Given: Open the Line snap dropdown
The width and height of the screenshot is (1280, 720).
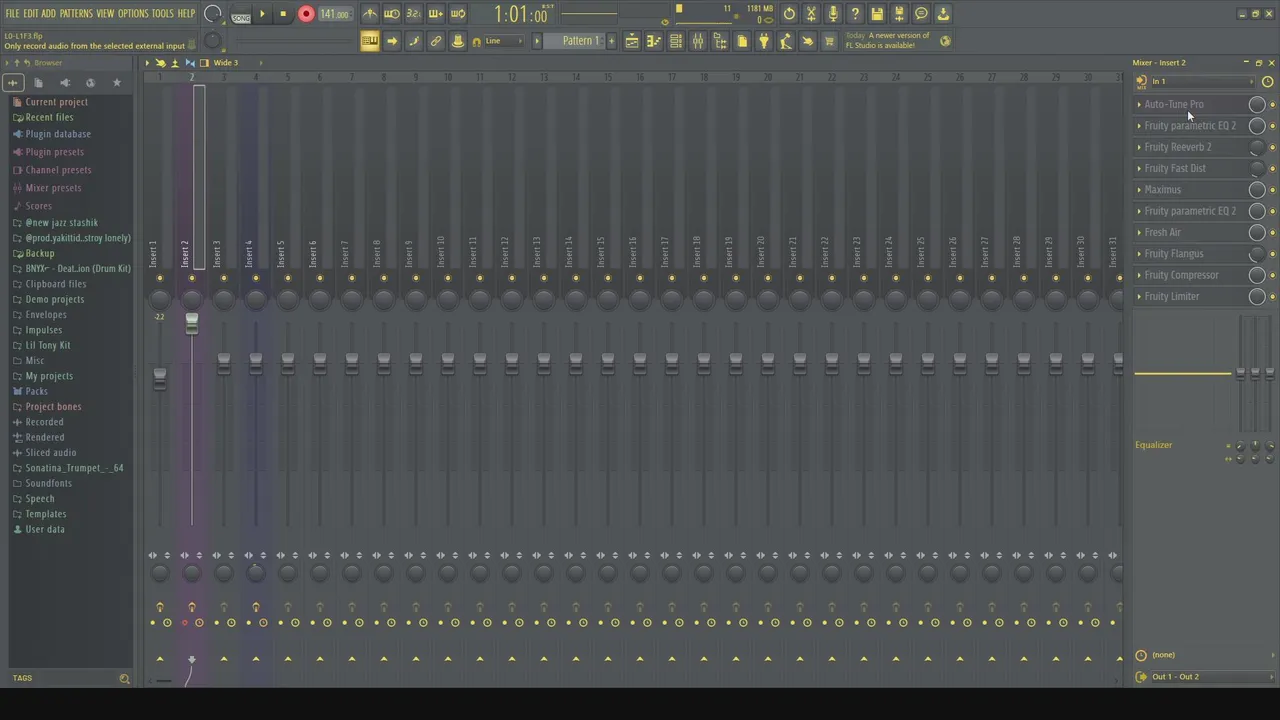Looking at the screenshot, I should point(505,41).
